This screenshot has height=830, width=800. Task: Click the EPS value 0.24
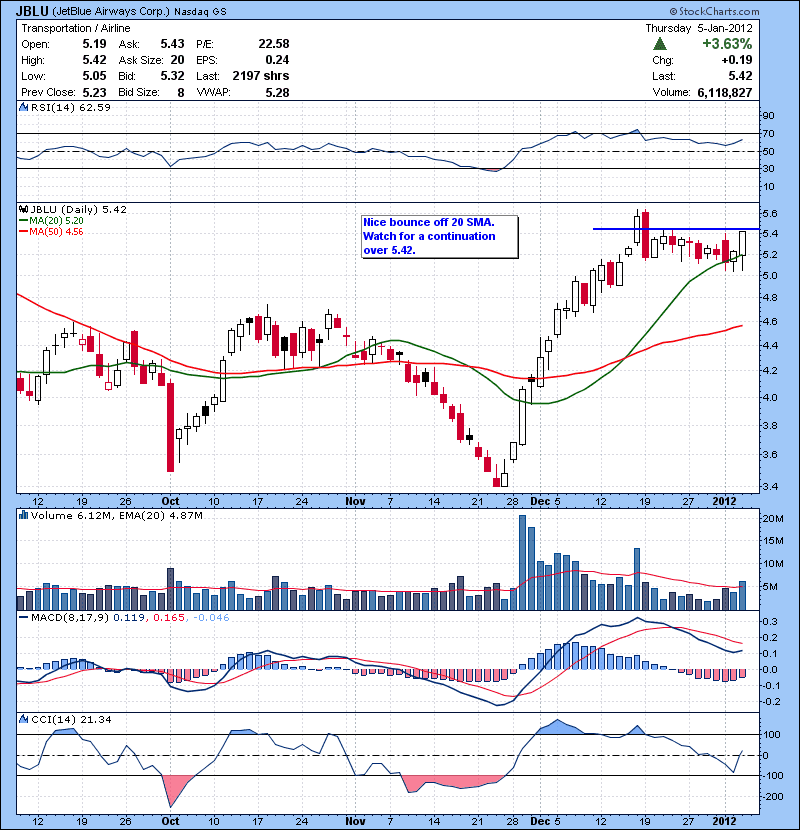point(277,60)
